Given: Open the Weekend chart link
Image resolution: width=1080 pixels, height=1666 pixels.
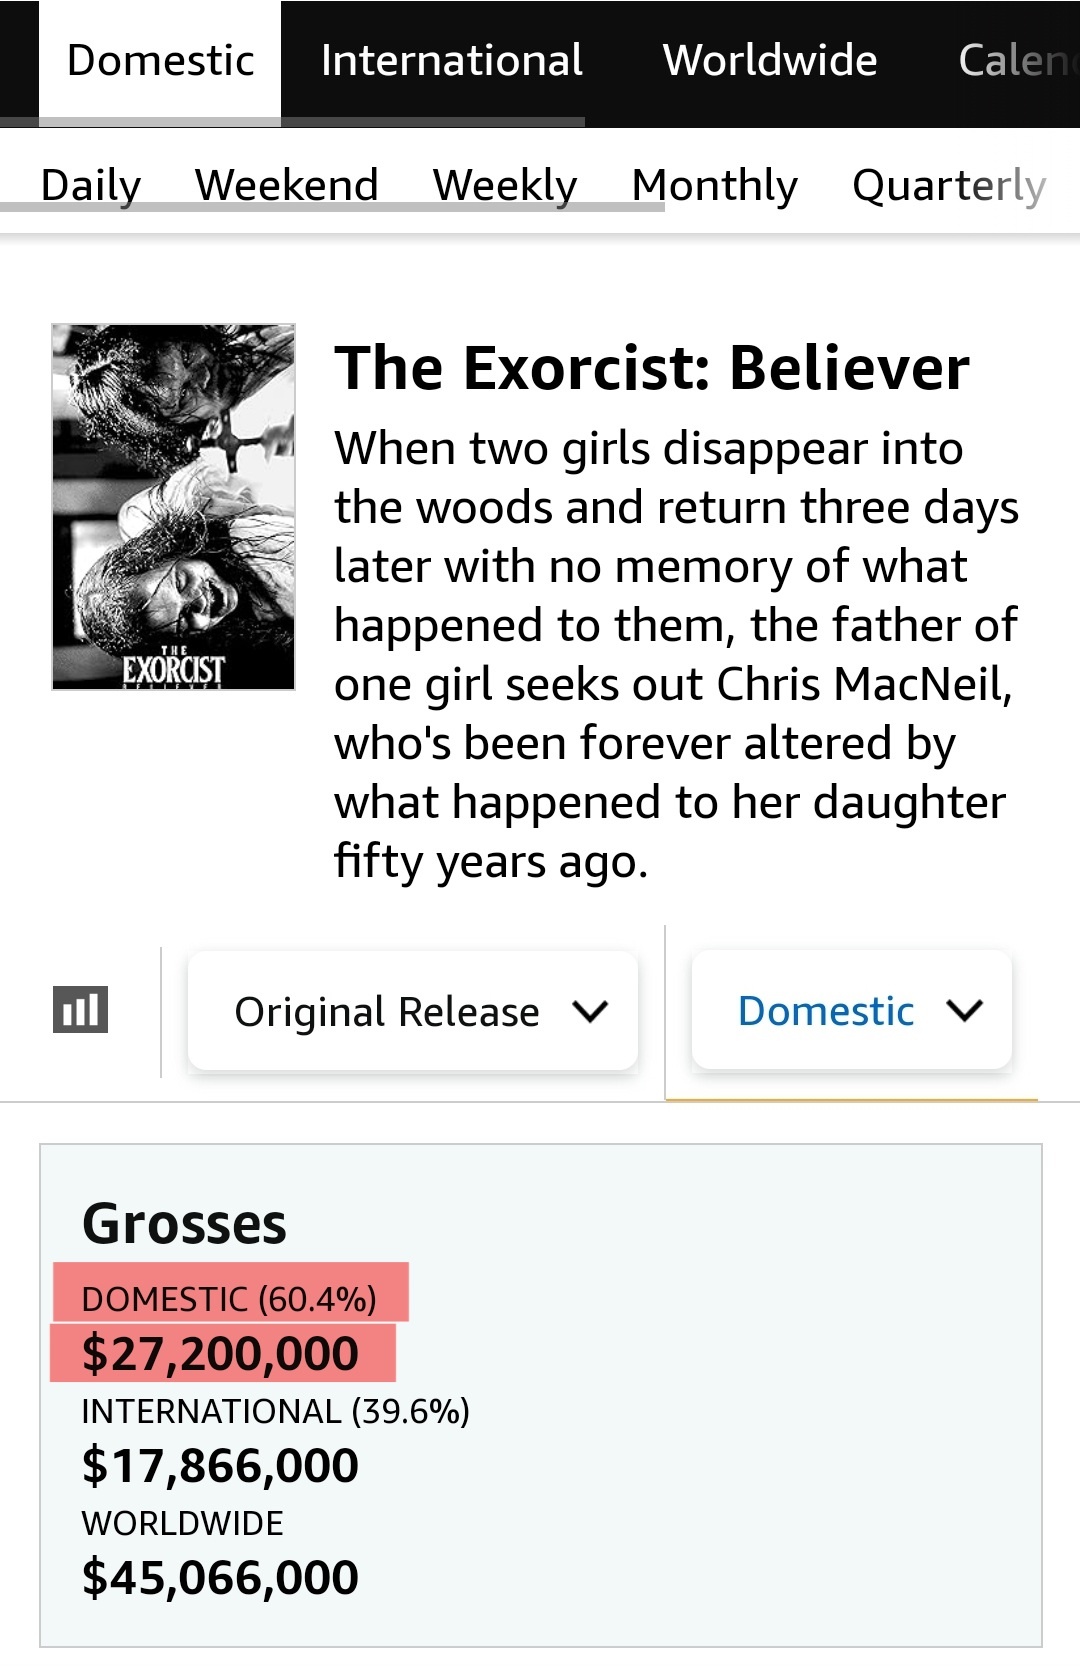Looking at the screenshot, I should coord(287,185).
